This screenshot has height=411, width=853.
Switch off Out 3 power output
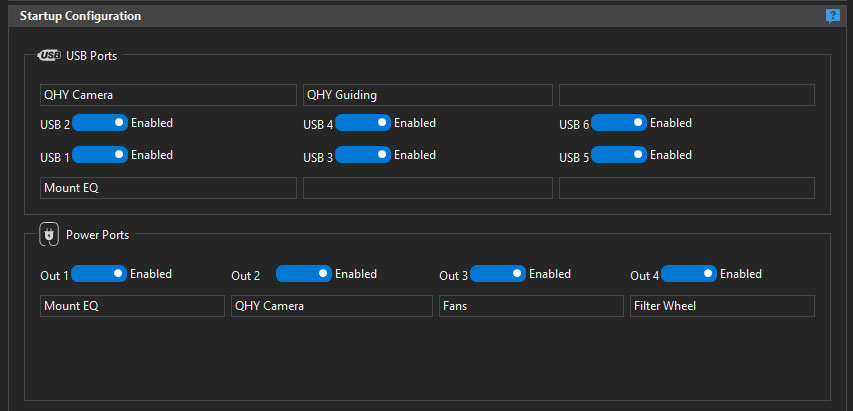tap(497, 274)
